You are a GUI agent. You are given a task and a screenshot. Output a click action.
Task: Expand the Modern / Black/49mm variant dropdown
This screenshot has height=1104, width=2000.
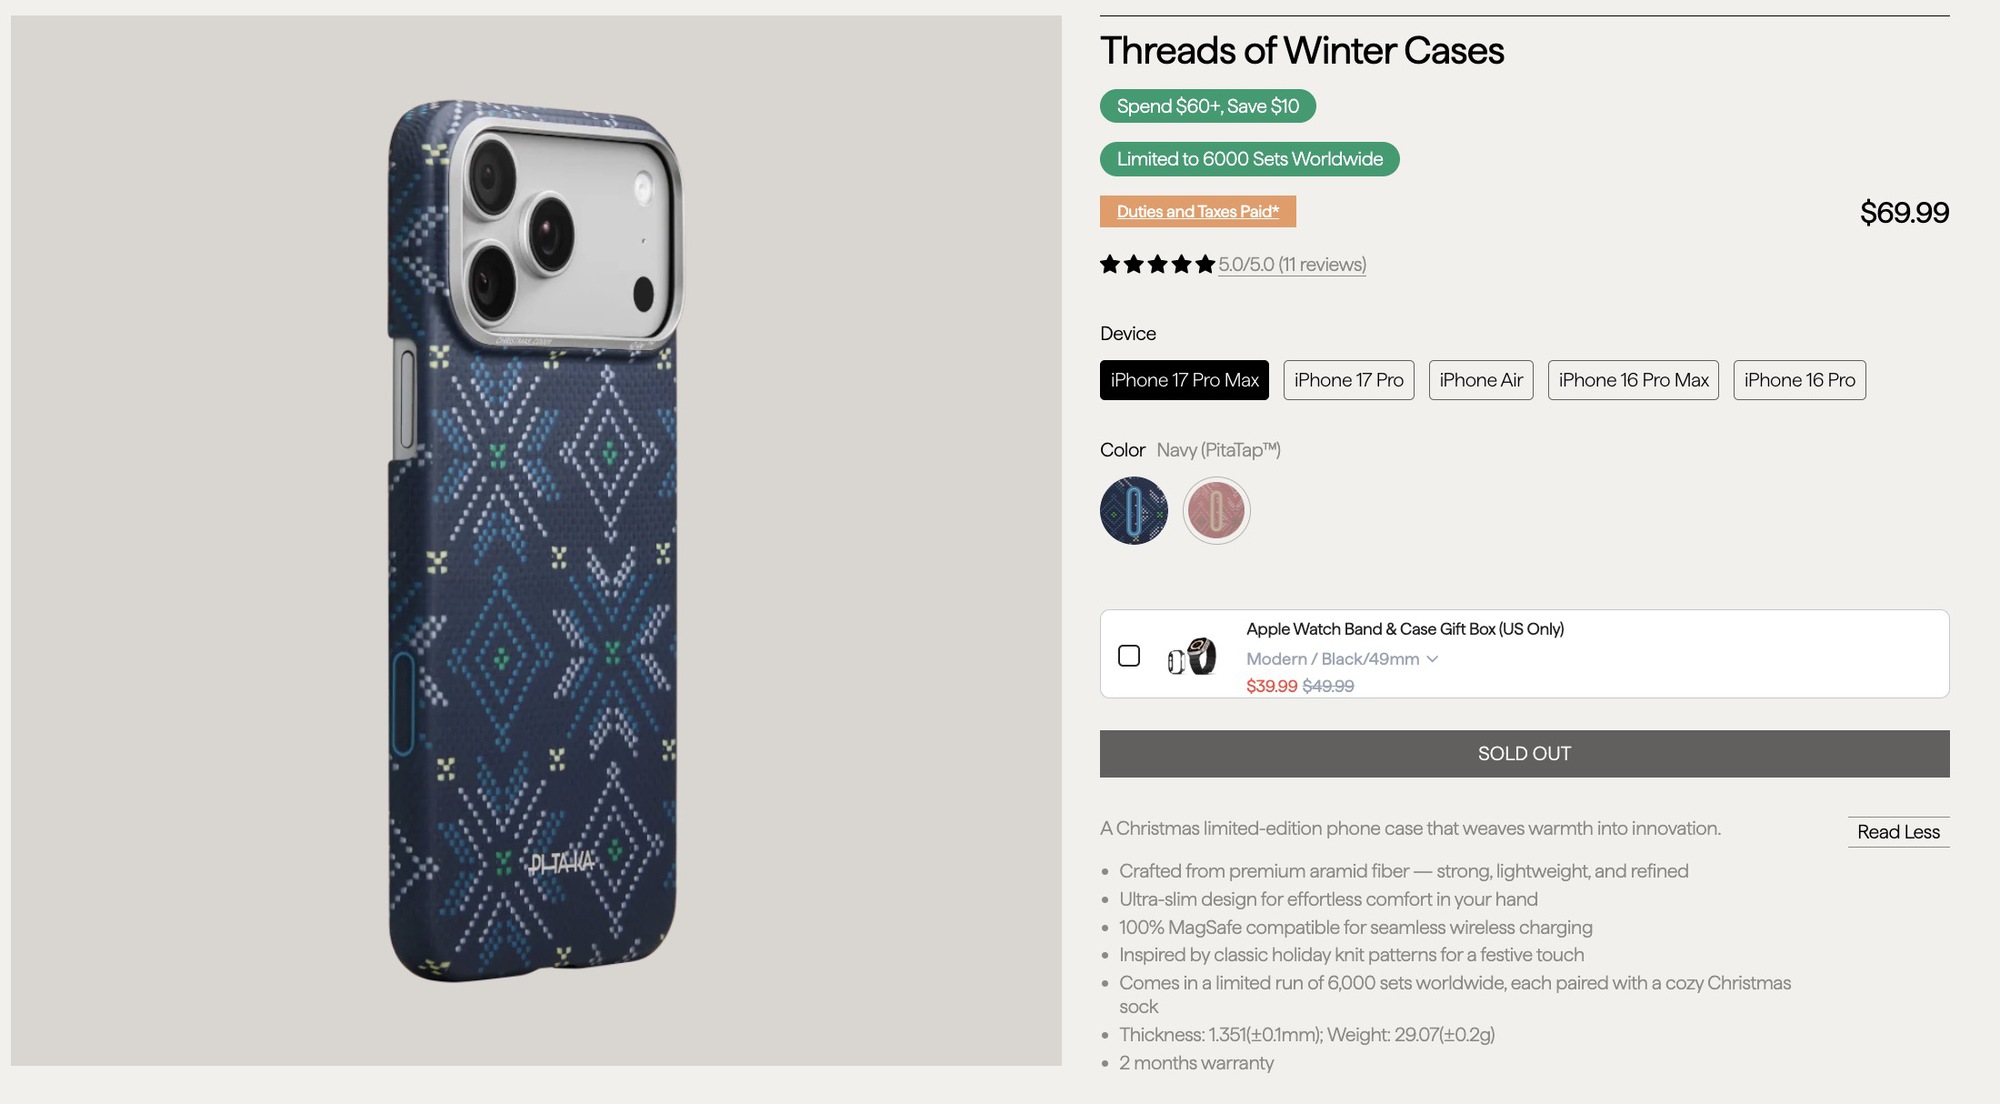1342,659
